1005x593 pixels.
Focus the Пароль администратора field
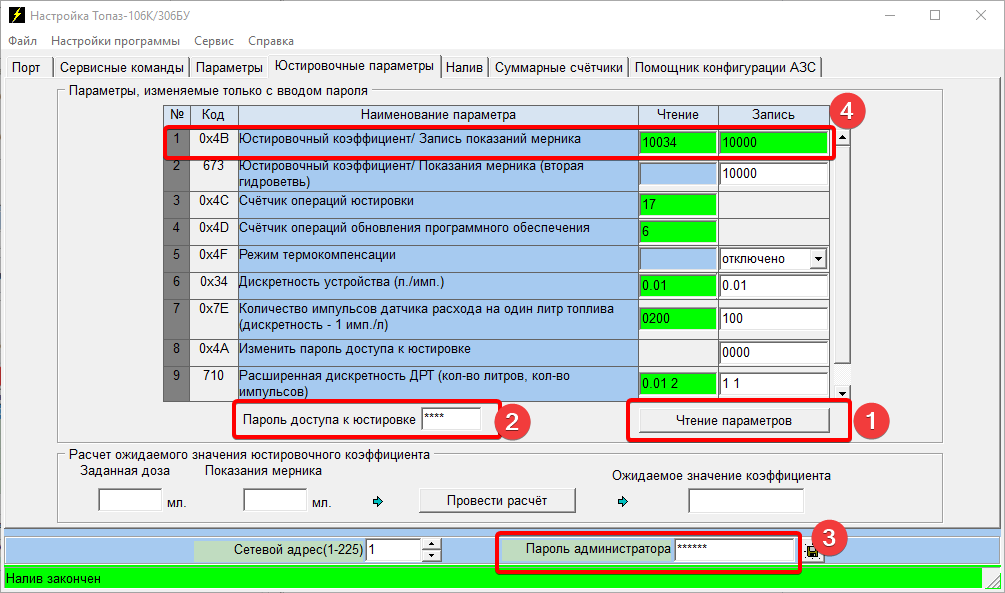pyautogui.click(x=735, y=549)
